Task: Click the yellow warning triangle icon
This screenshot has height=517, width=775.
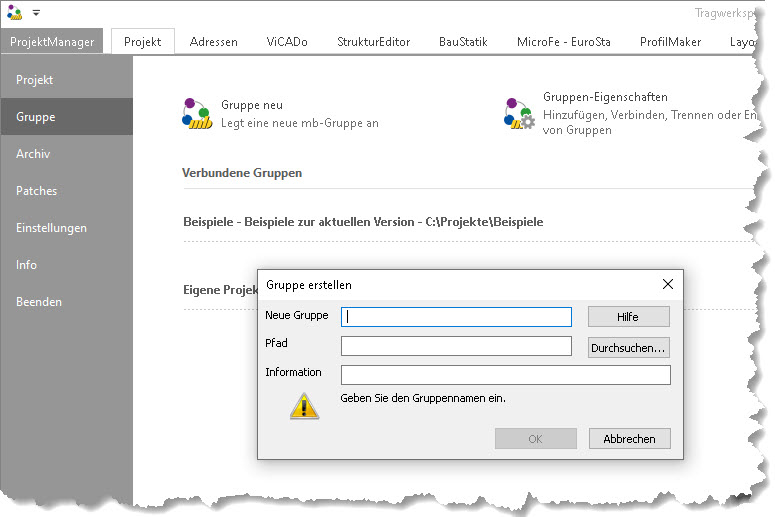Action: 304,405
